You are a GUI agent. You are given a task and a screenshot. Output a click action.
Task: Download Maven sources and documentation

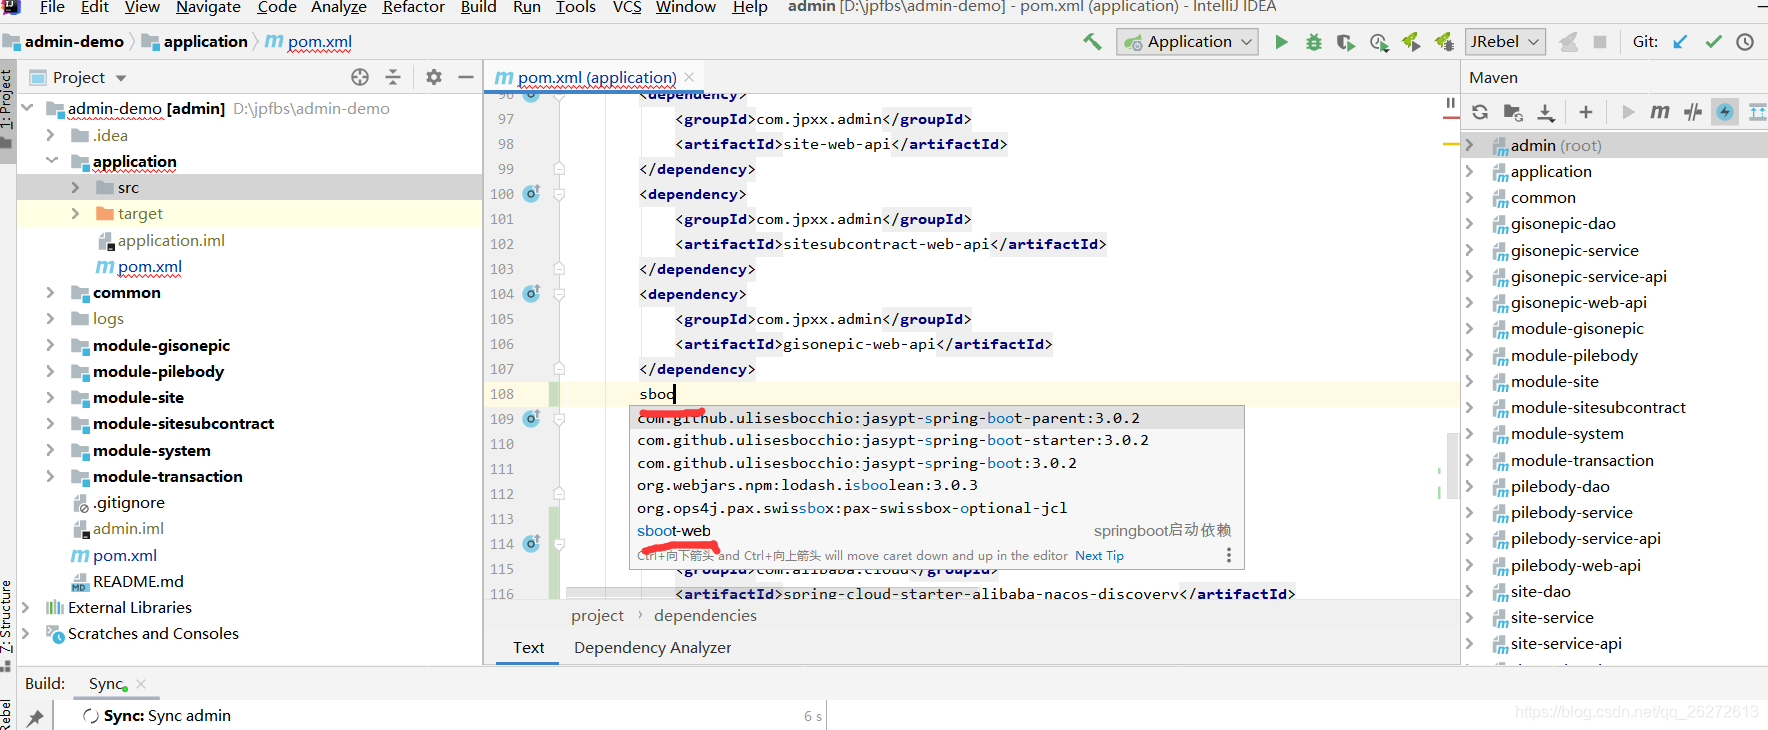click(x=1546, y=112)
